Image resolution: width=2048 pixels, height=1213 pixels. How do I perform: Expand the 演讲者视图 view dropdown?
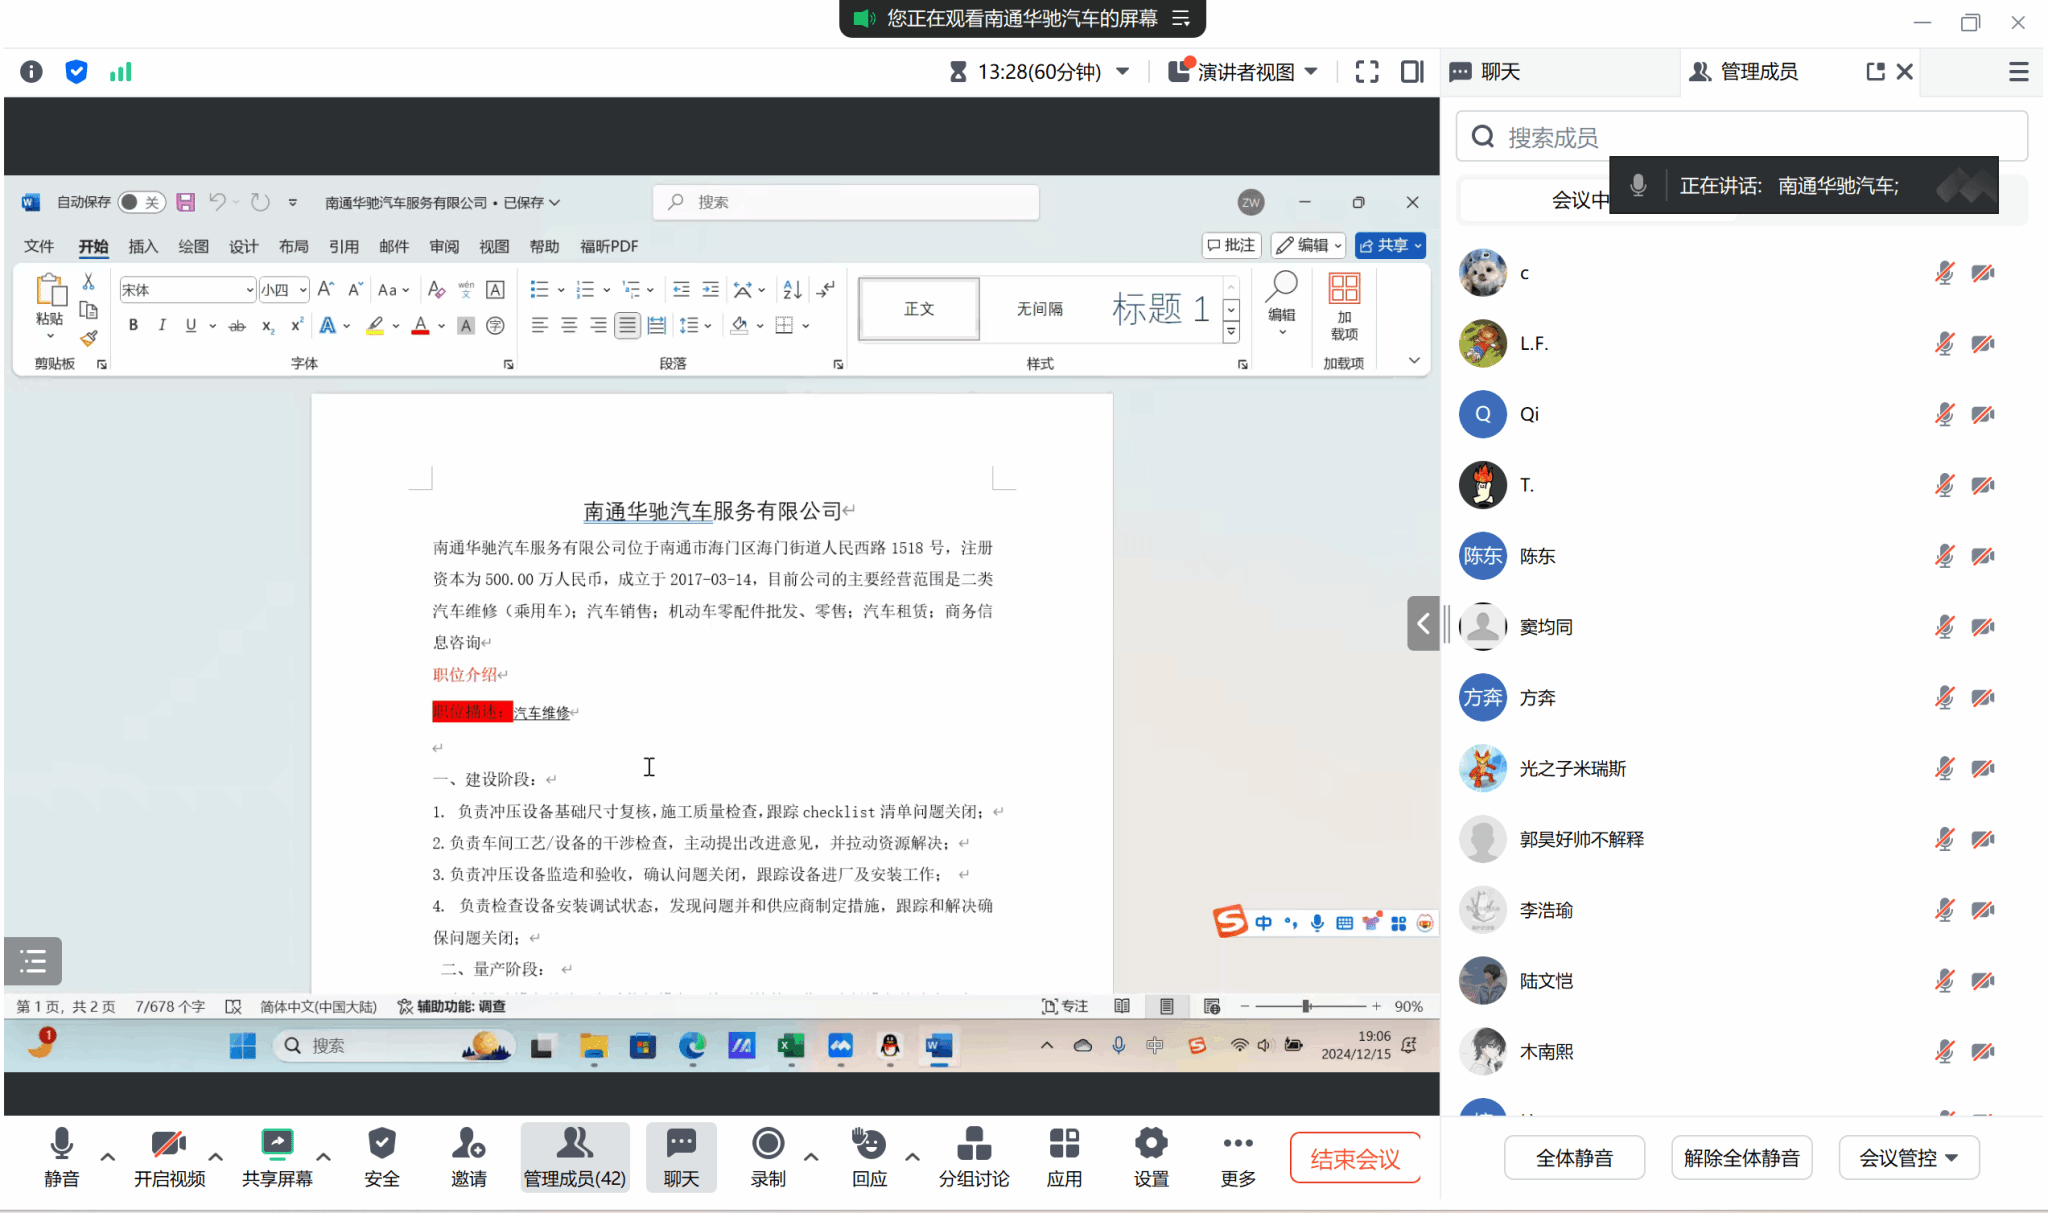pos(1311,72)
